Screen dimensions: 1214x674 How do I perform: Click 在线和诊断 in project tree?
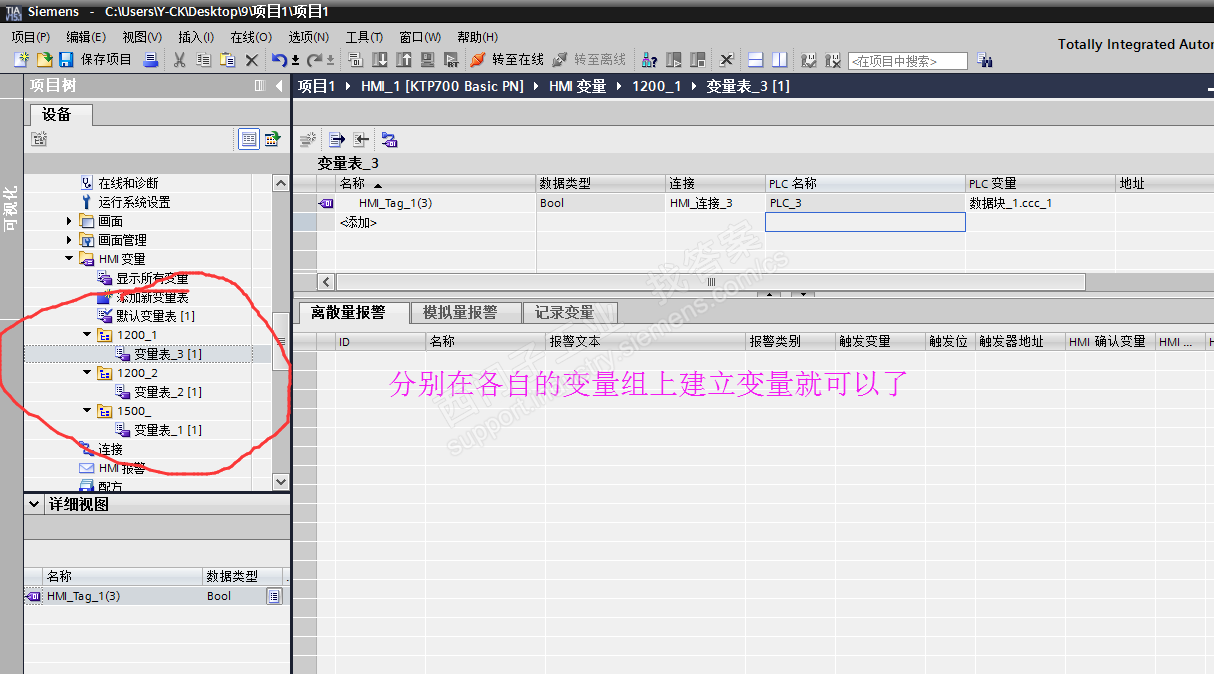128,183
